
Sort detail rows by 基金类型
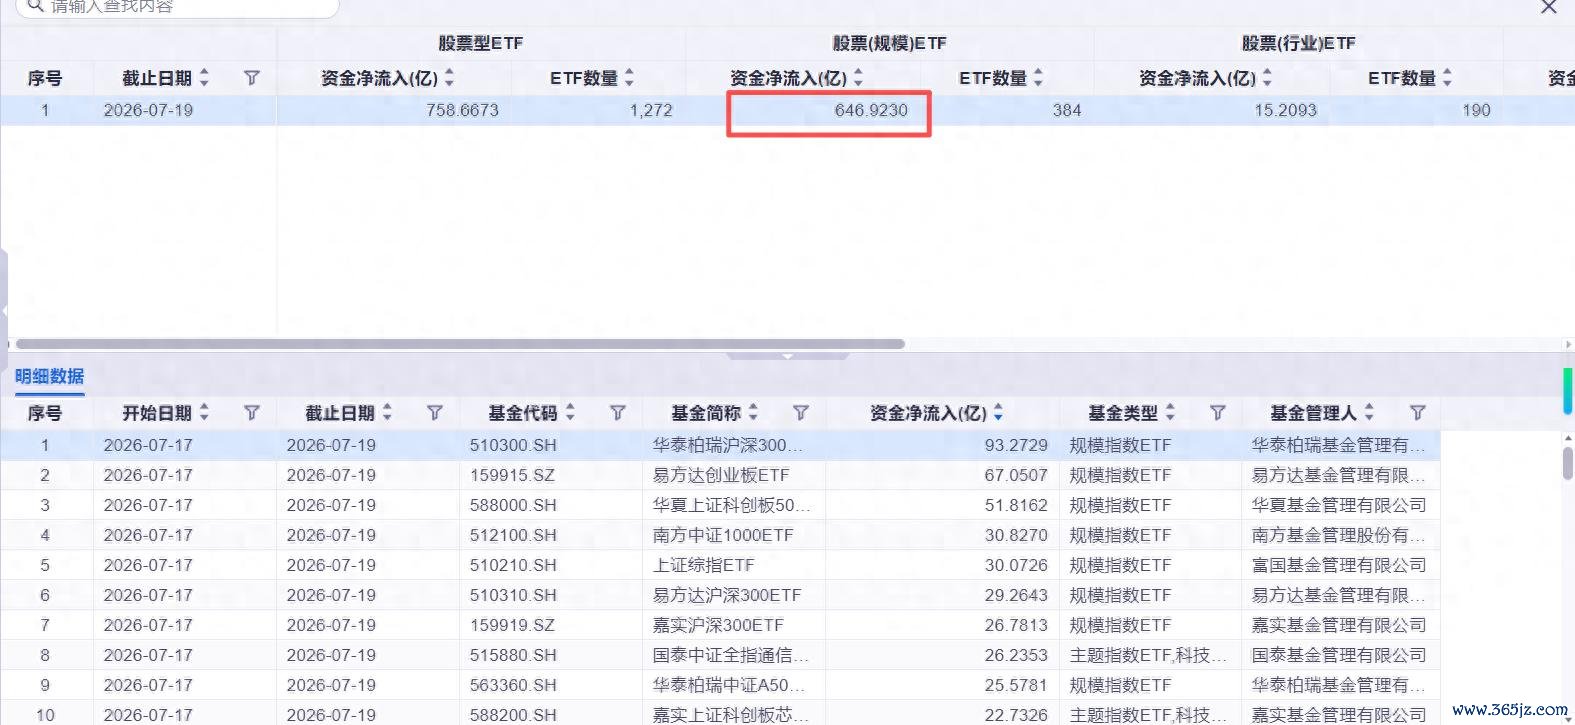[1170, 413]
